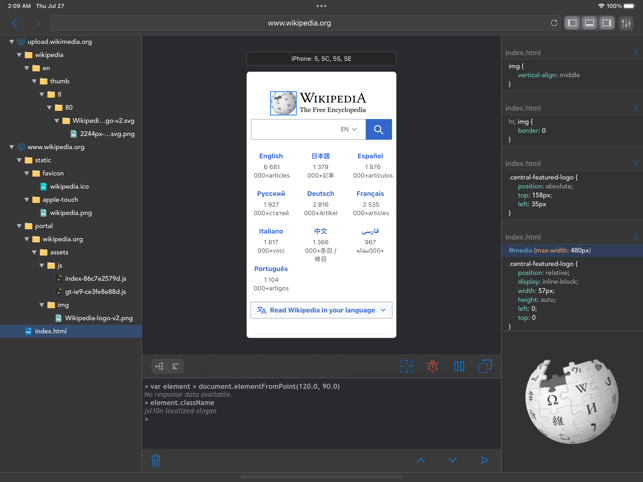Expand Read Wikipedia in your language
Viewport: 643px width, 482px height.
point(321,310)
